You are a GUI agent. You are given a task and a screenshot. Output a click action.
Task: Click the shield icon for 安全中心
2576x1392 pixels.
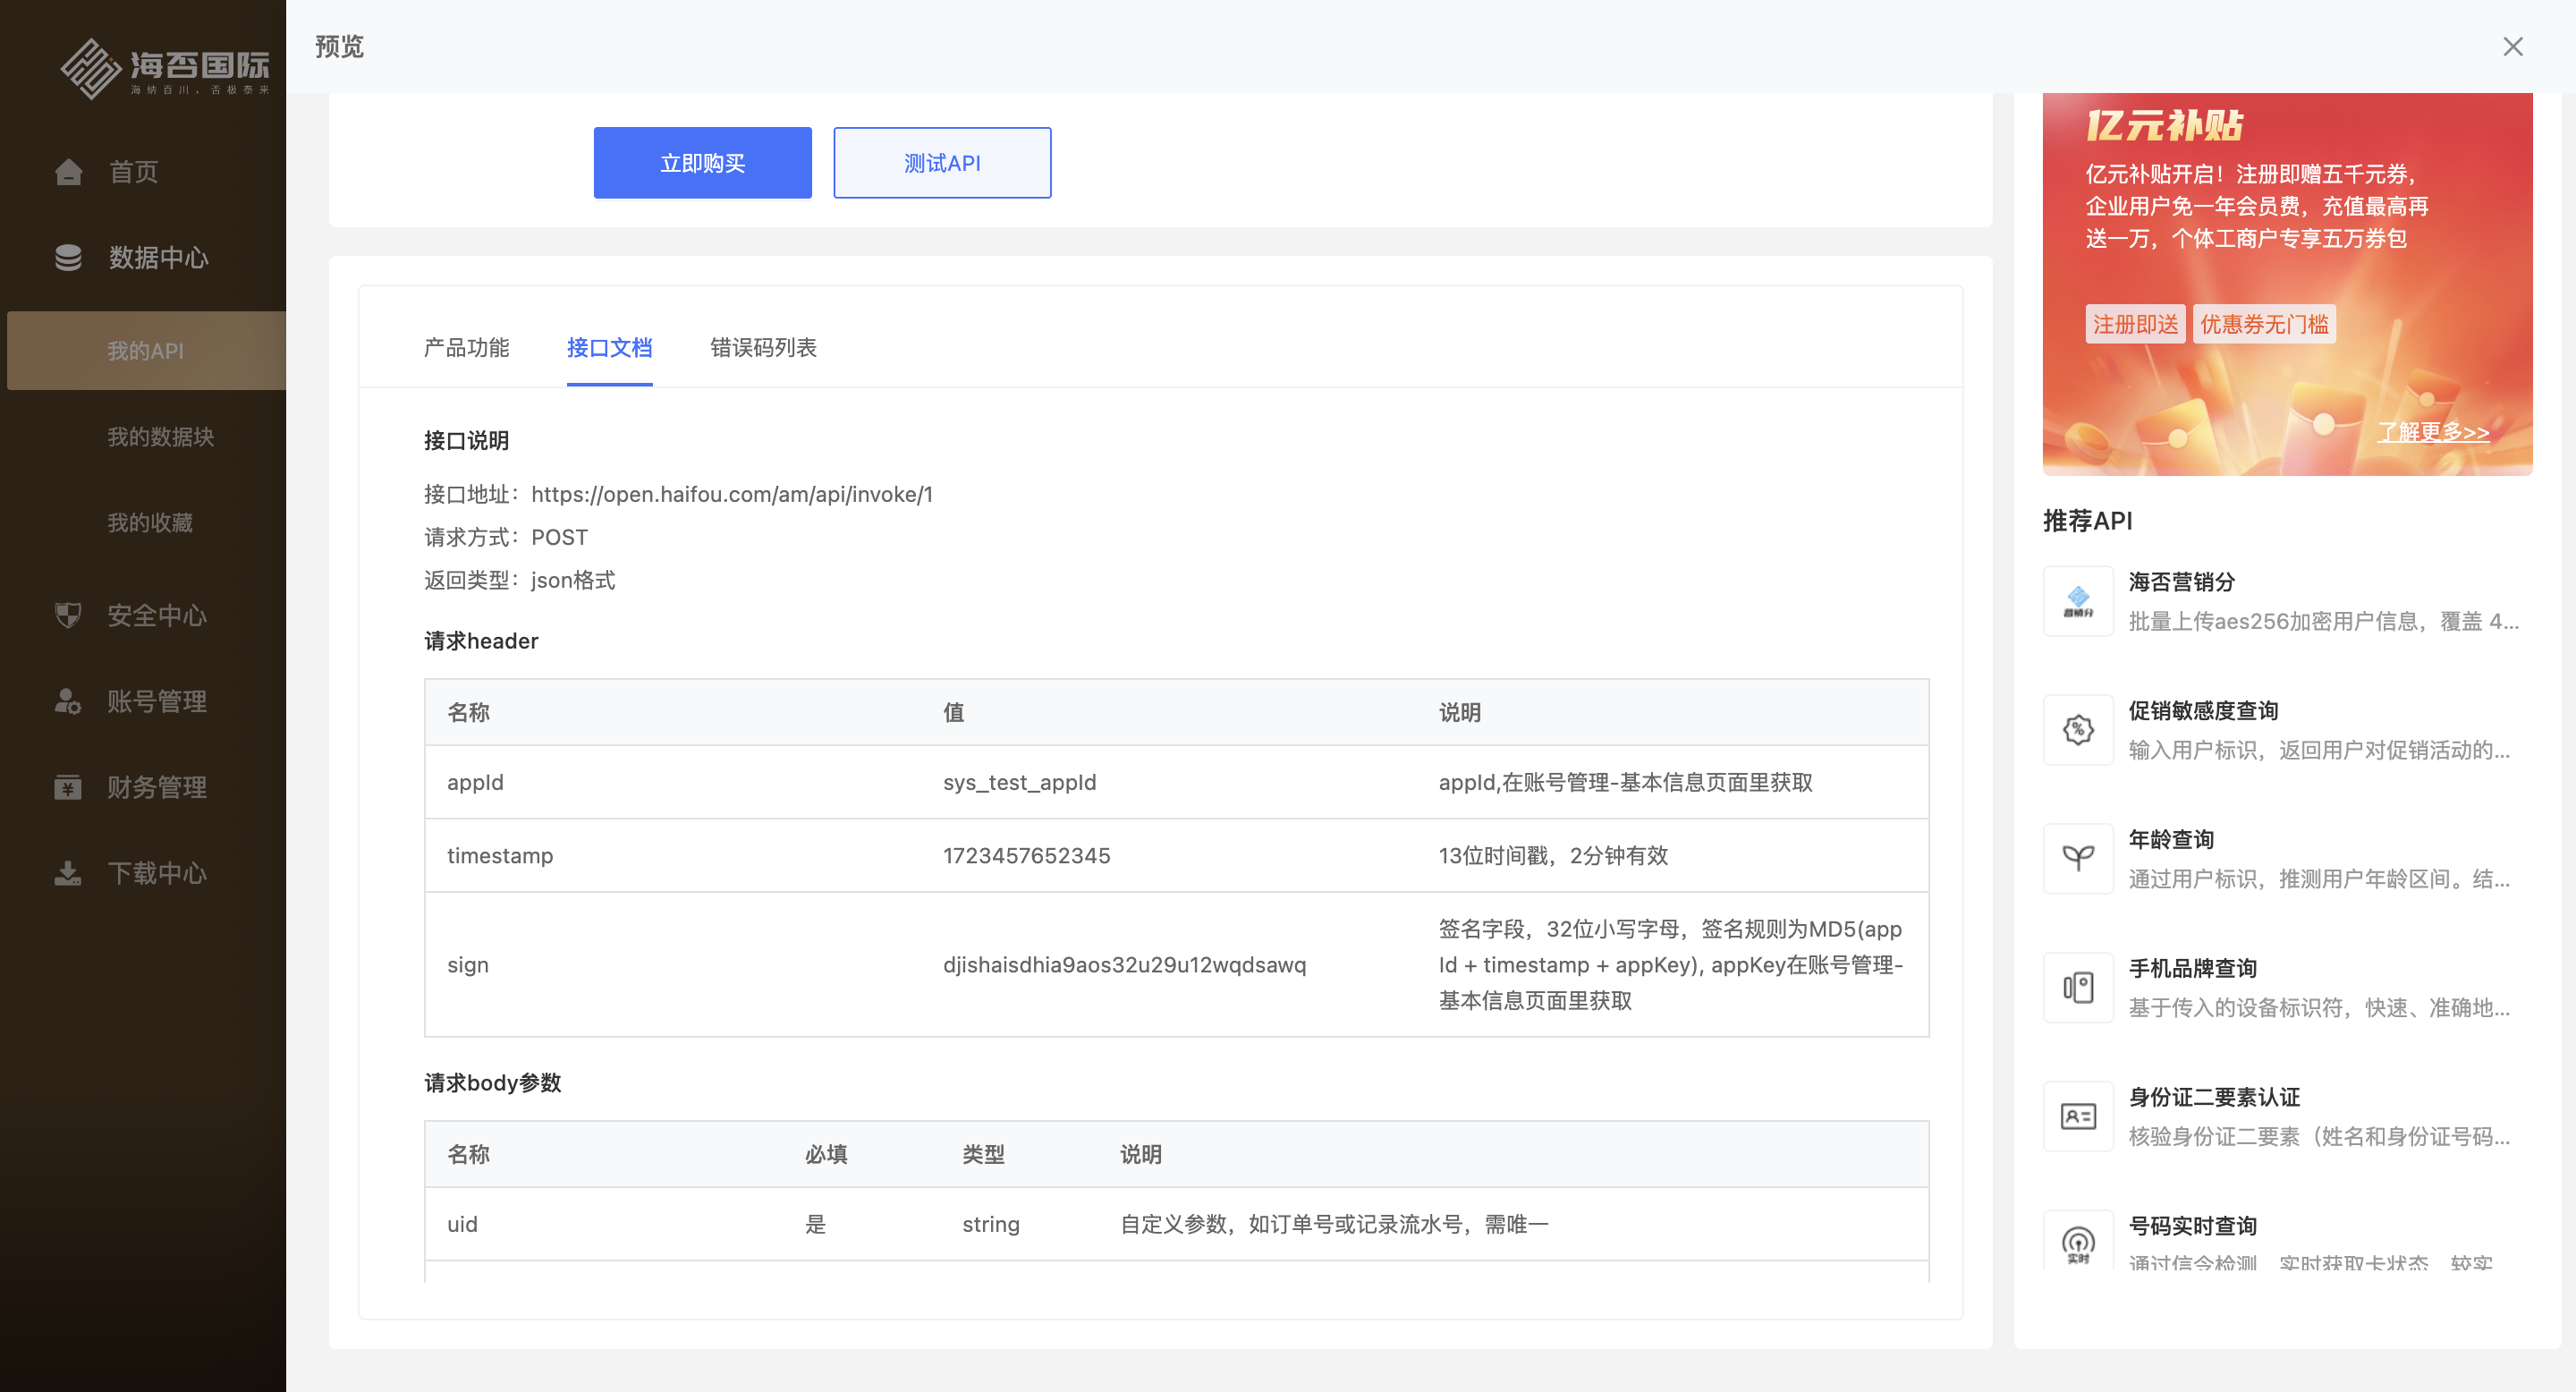coord(68,615)
